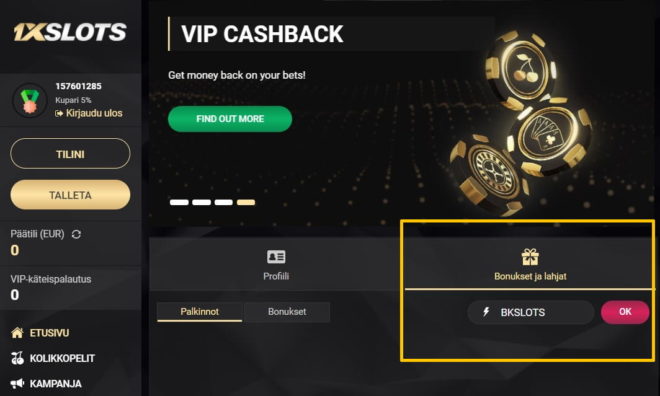Viewport: 660px width, 396px height.
Task: Click the lightning bolt promo icon
Action: [486, 312]
